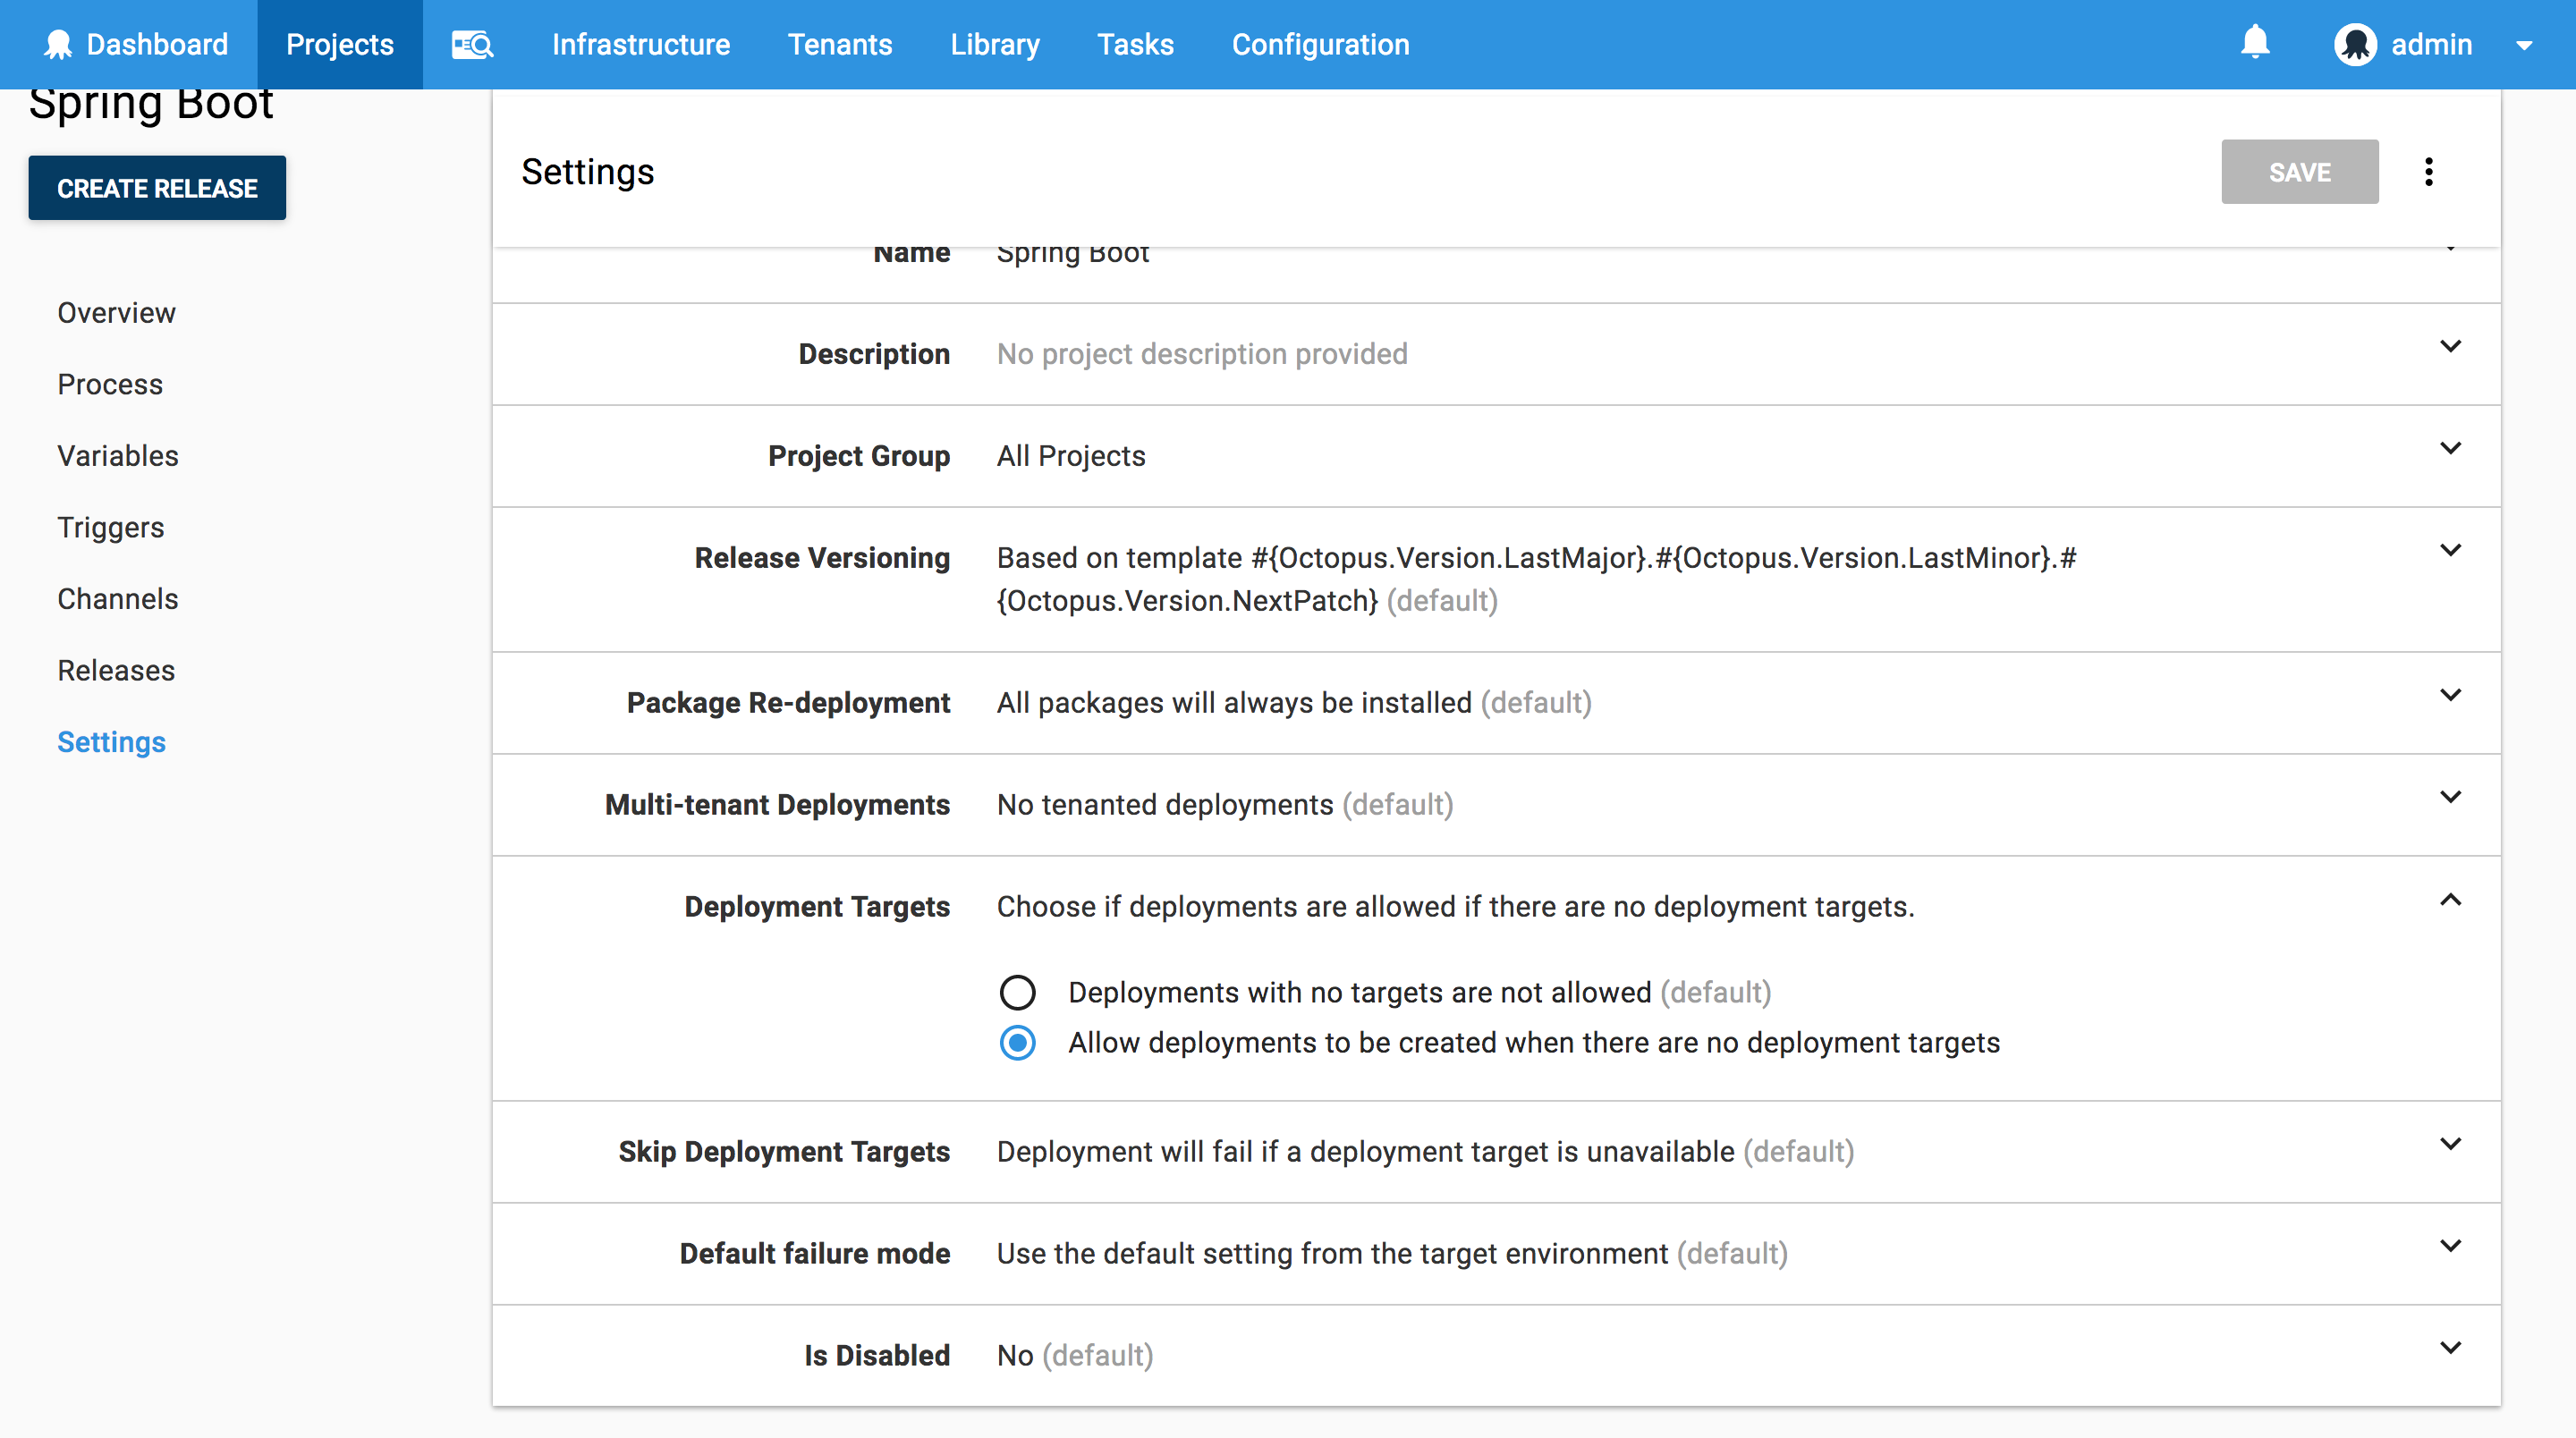2576x1438 pixels.
Task: Expand the Skip Deployment Targets row
Action: 2451,1143
